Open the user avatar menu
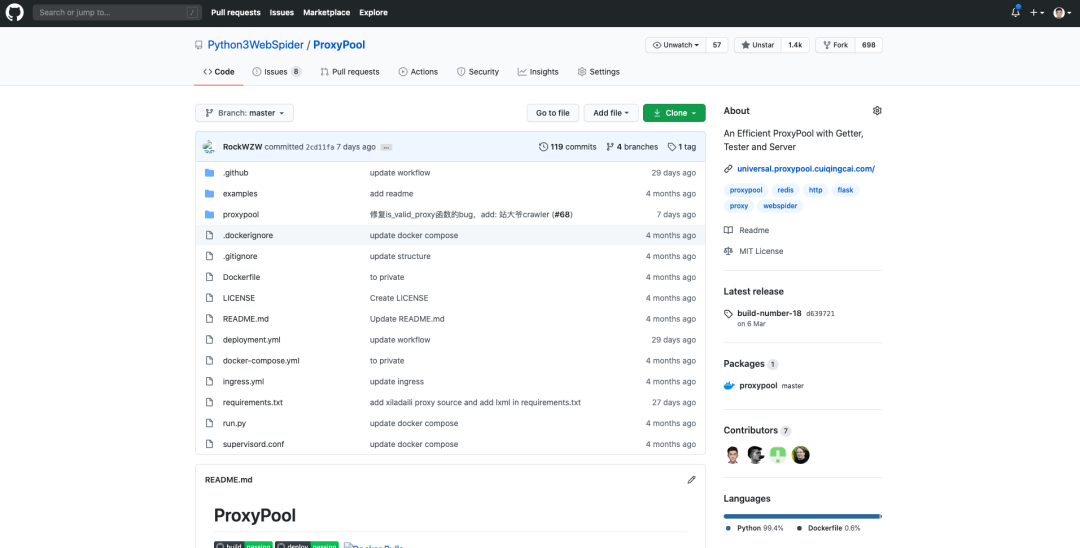This screenshot has width=1080, height=548. click(x=1062, y=12)
